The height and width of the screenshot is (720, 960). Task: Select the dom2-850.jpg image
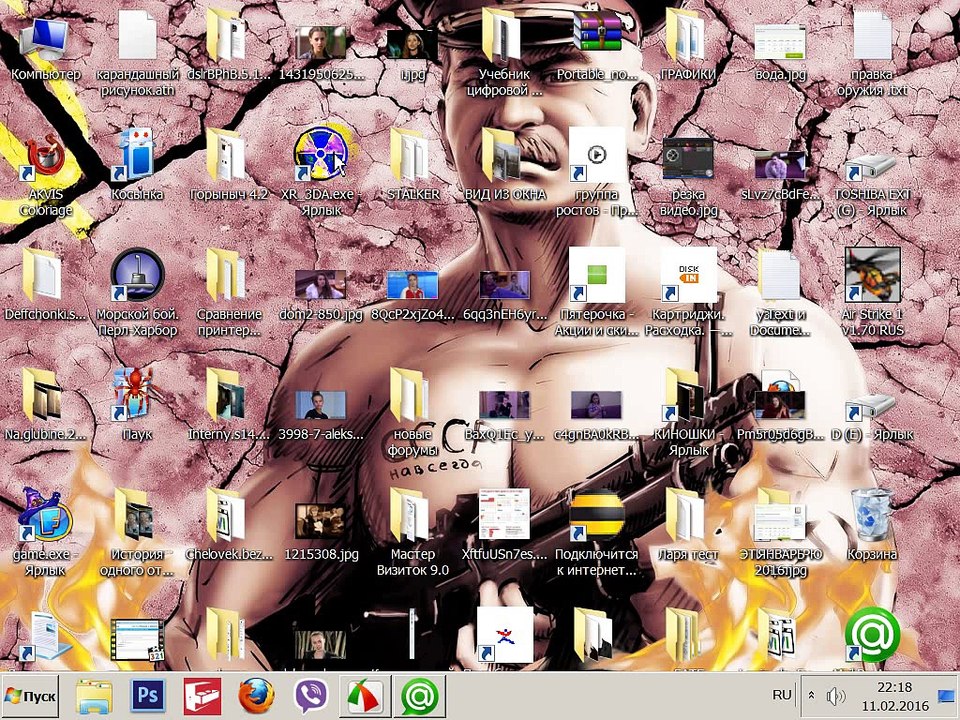[321, 285]
